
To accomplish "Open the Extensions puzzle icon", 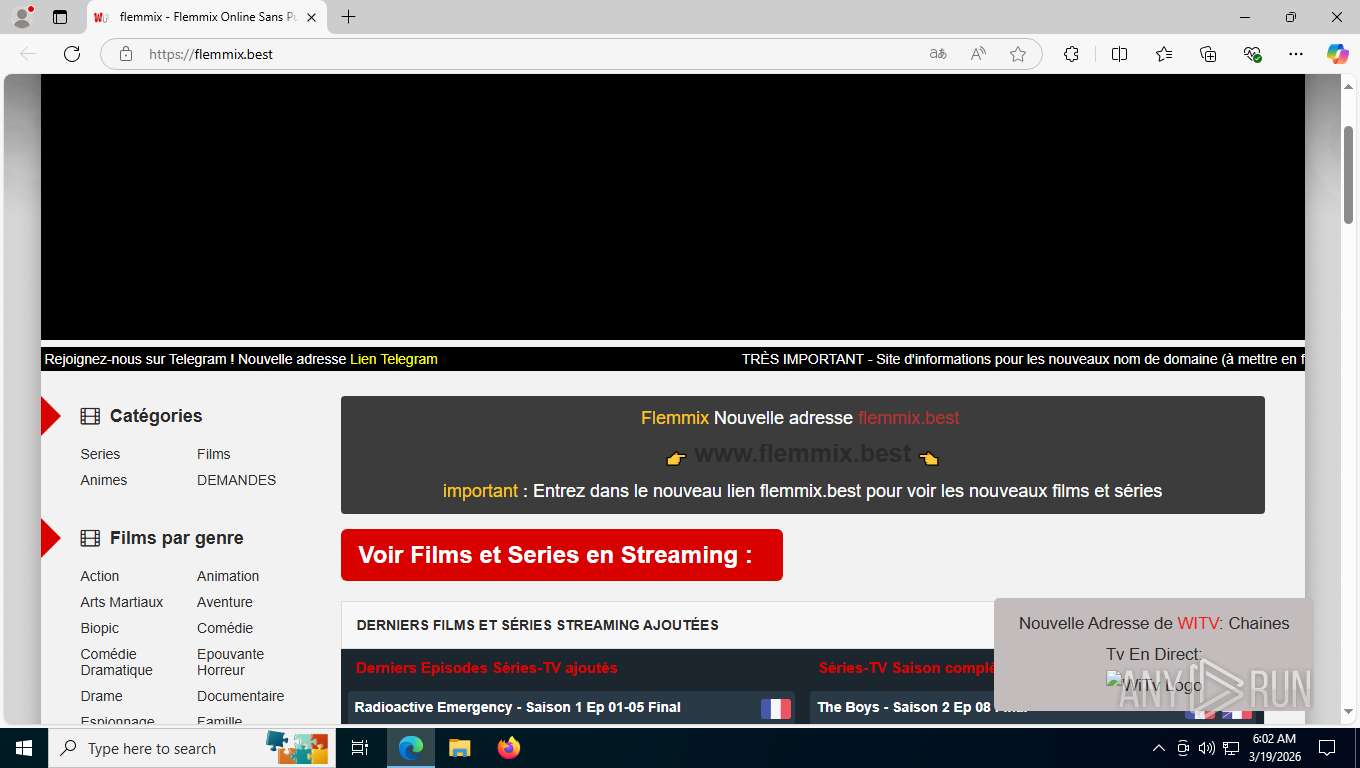I will (x=1071, y=54).
